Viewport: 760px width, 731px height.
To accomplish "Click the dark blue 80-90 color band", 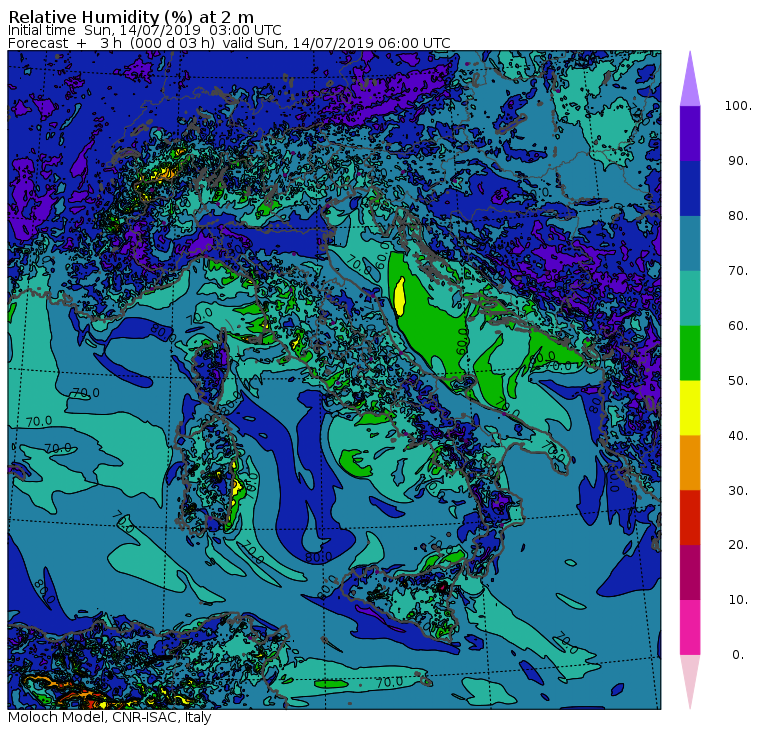I will 690,188.
